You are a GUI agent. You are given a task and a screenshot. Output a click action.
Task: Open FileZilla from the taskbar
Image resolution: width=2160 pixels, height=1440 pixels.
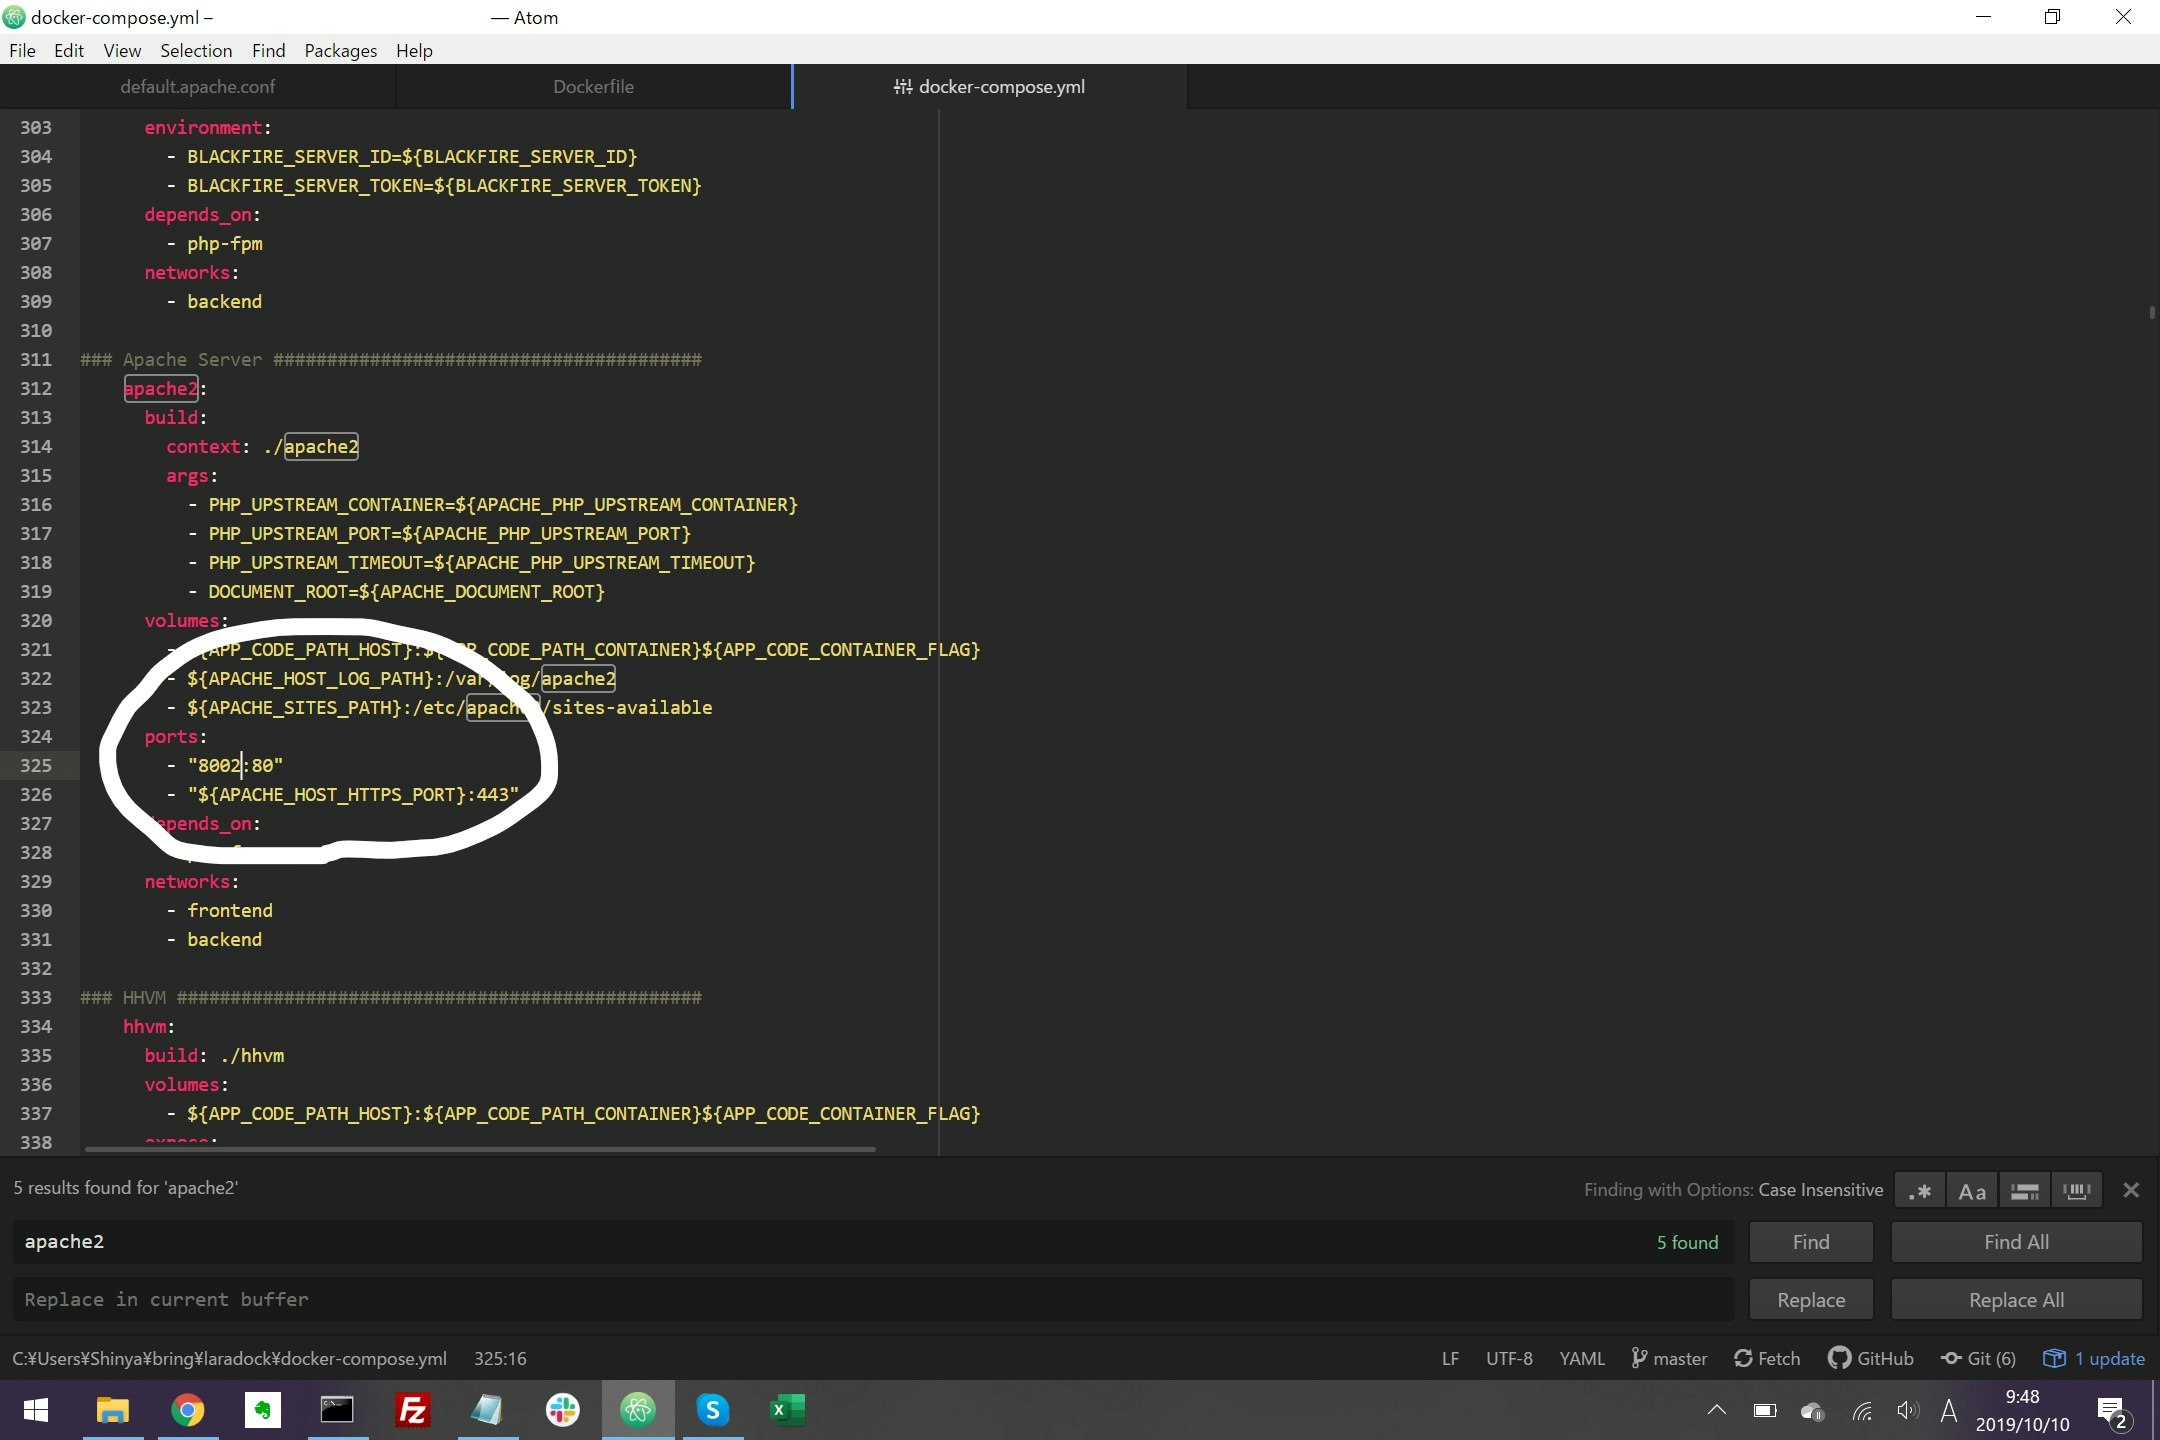coord(412,1410)
